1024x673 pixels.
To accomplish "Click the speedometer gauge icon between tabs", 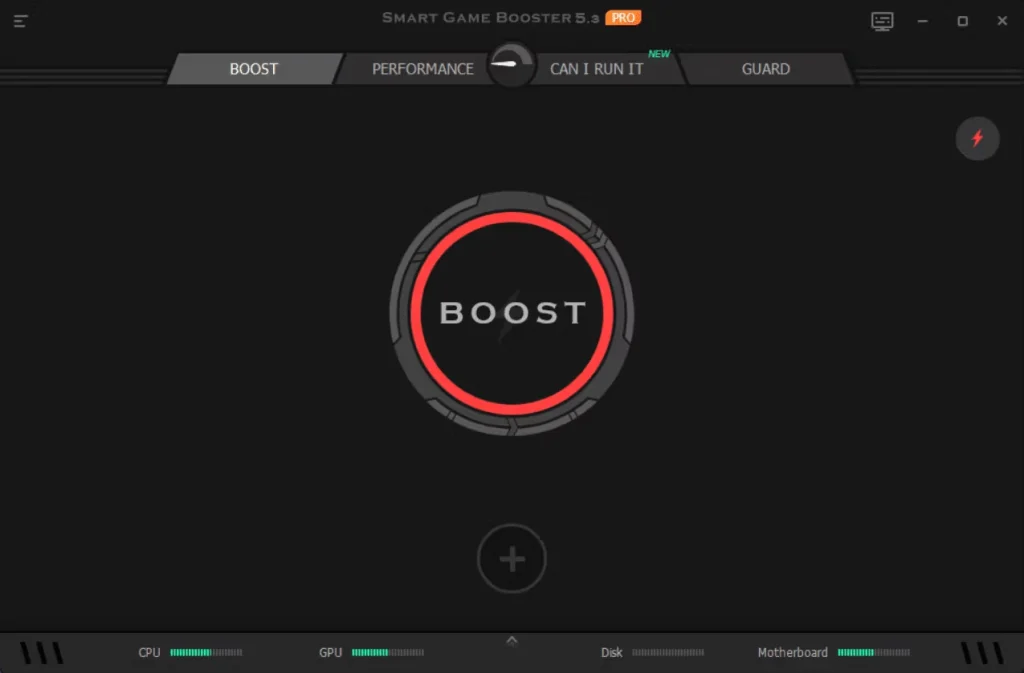I will click(511, 64).
